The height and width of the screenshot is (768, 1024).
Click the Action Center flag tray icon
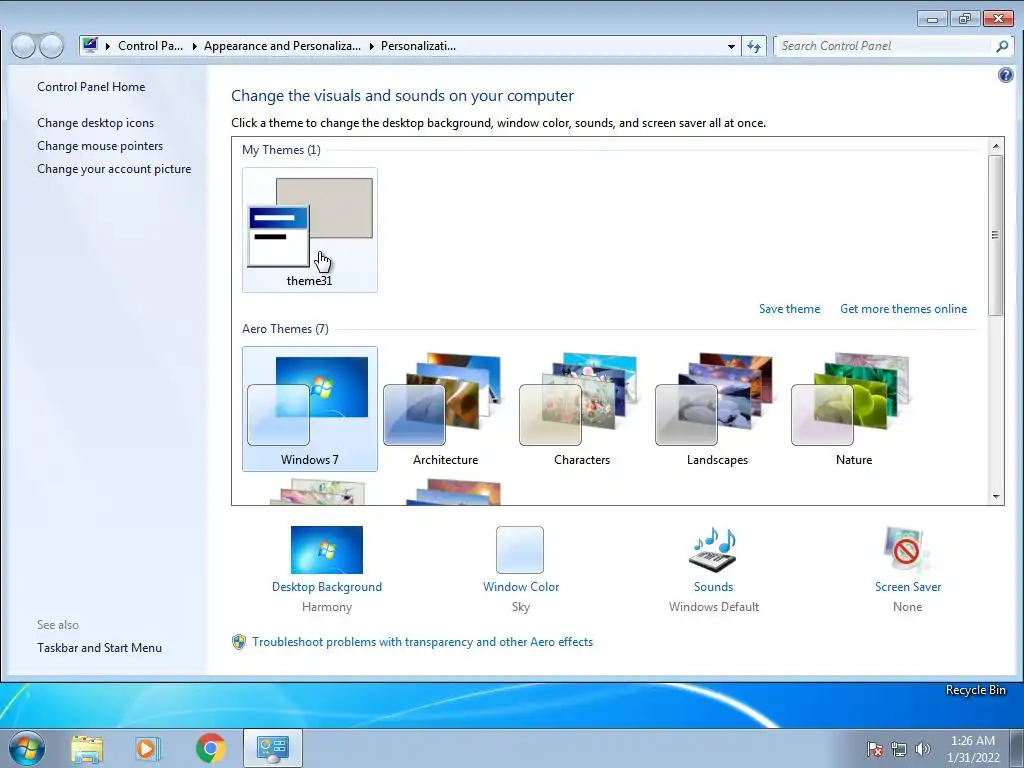874,749
